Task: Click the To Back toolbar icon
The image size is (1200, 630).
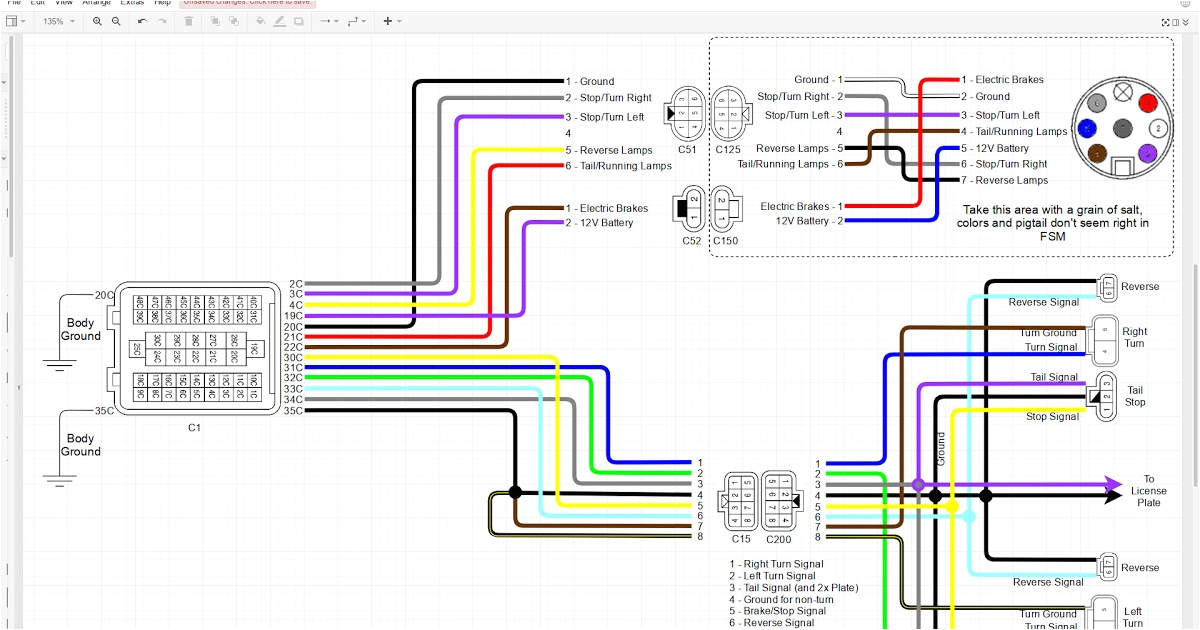Action: tap(233, 20)
